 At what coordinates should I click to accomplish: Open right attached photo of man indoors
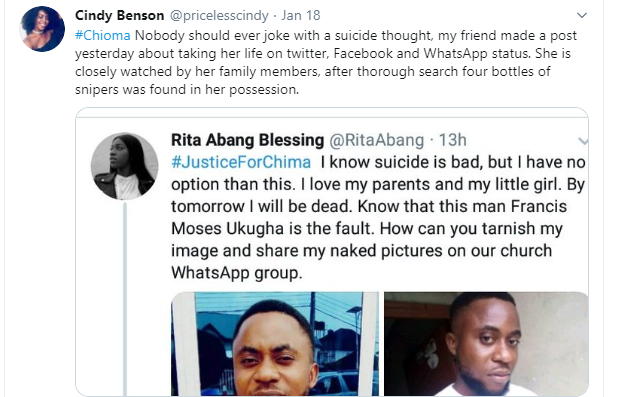tap(486, 344)
